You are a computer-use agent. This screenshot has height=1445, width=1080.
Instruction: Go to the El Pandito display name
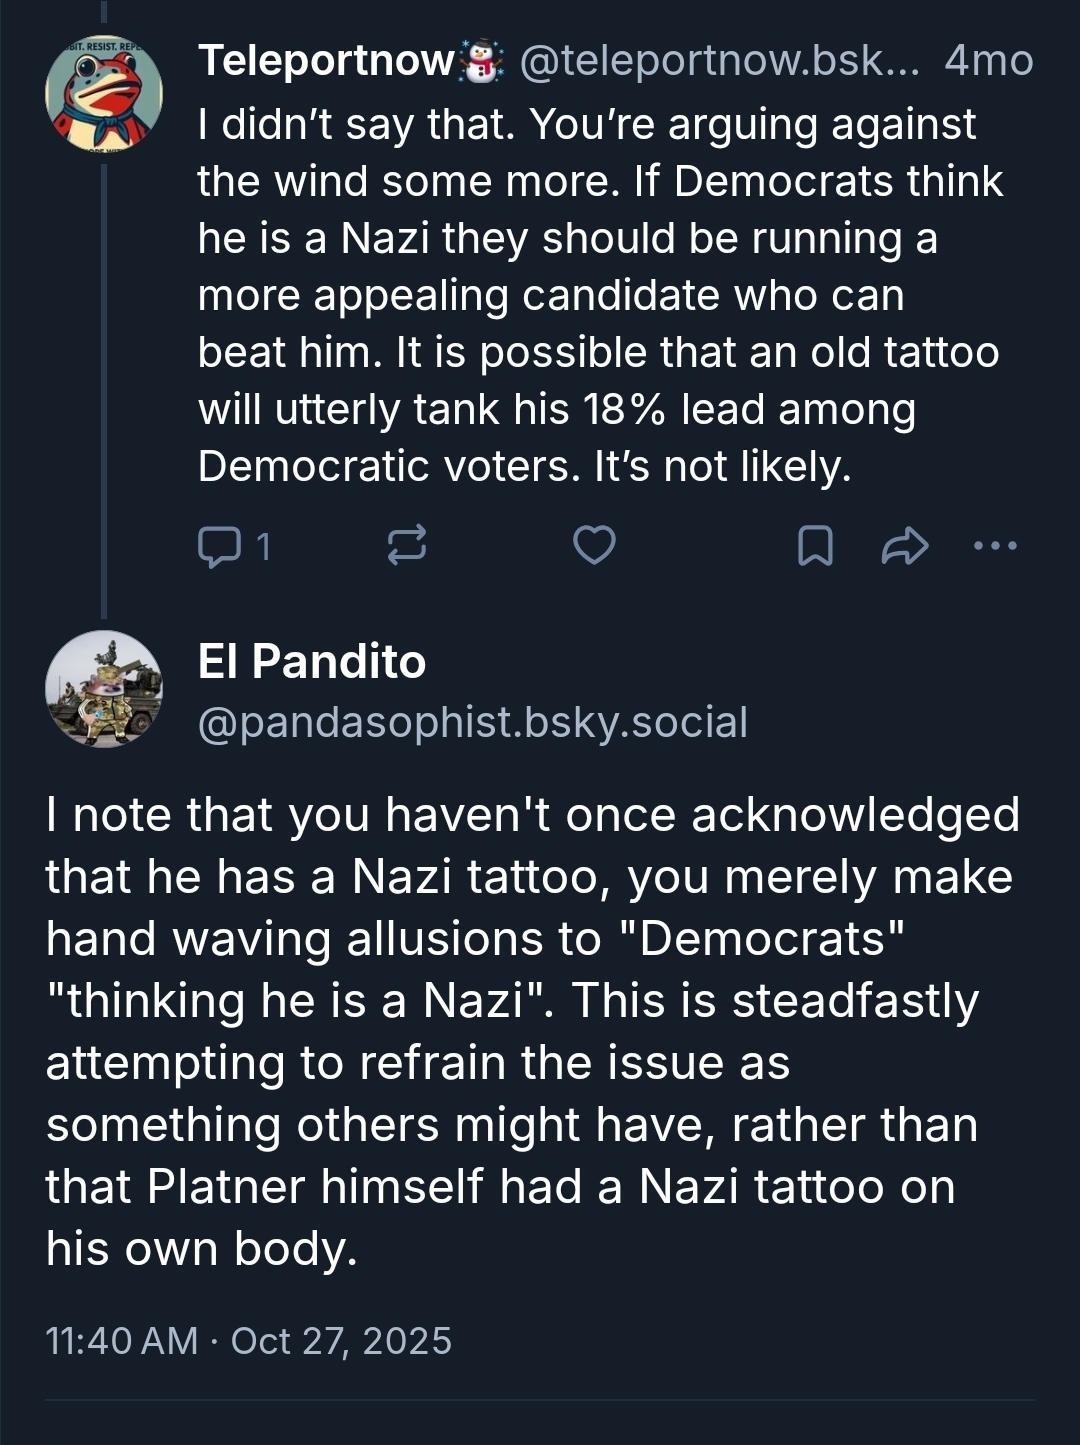click(x=312, y=661)
